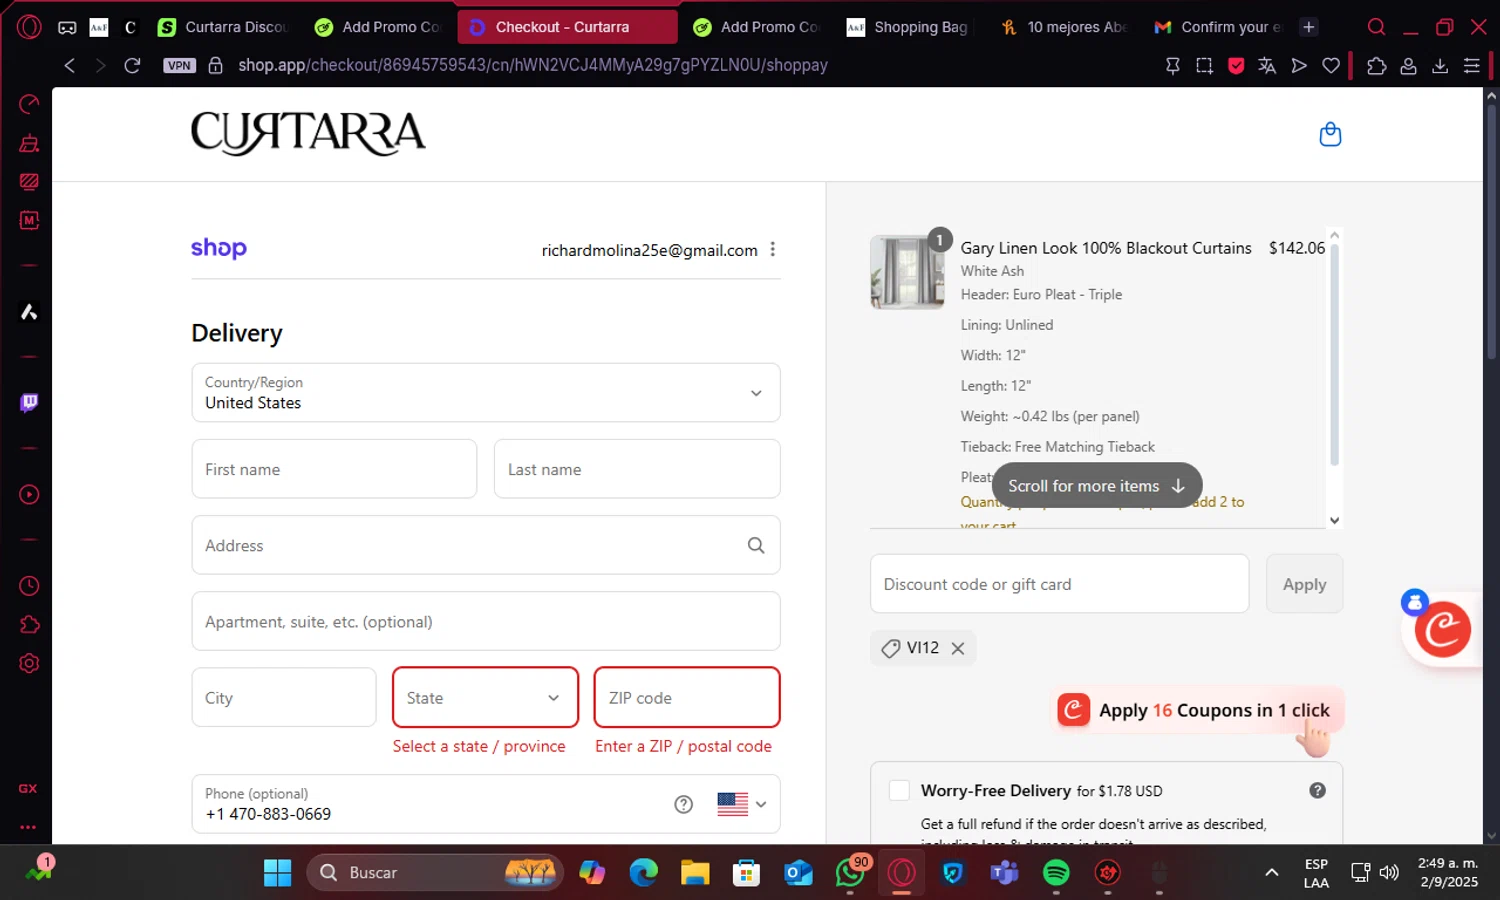Click the Last name field
The image size is (1500, 900).
pos(637,469)
